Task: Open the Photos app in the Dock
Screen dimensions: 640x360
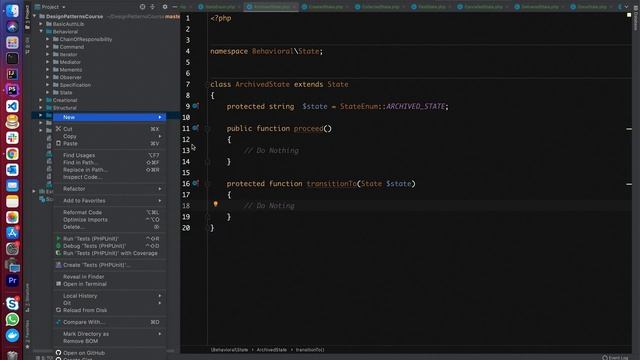Action: (x=12, y=217)
